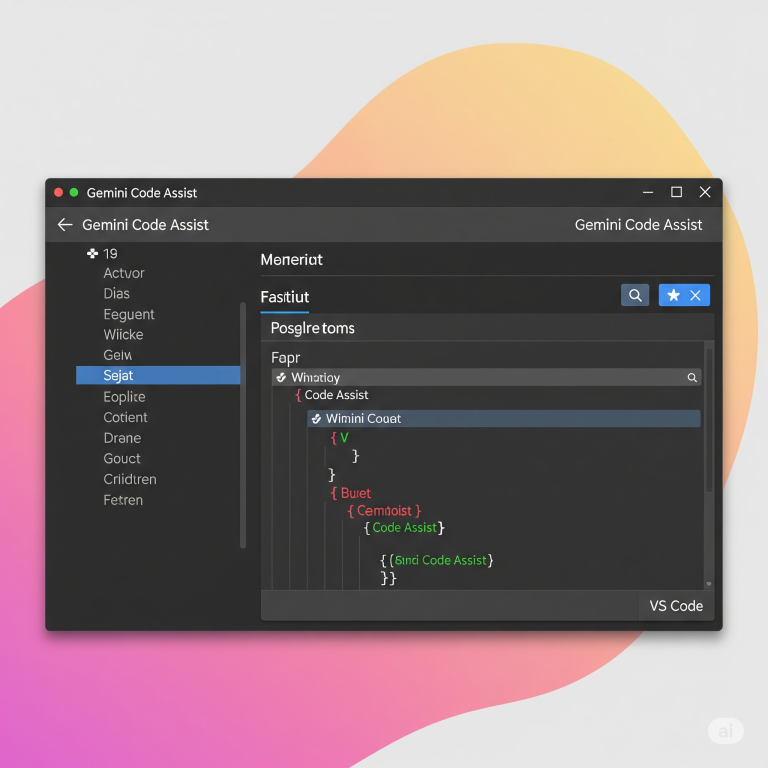The width and height of the screenshot is (768, 768).
Task: Click the X icon beside the star
Action: (x=696, y=295)
